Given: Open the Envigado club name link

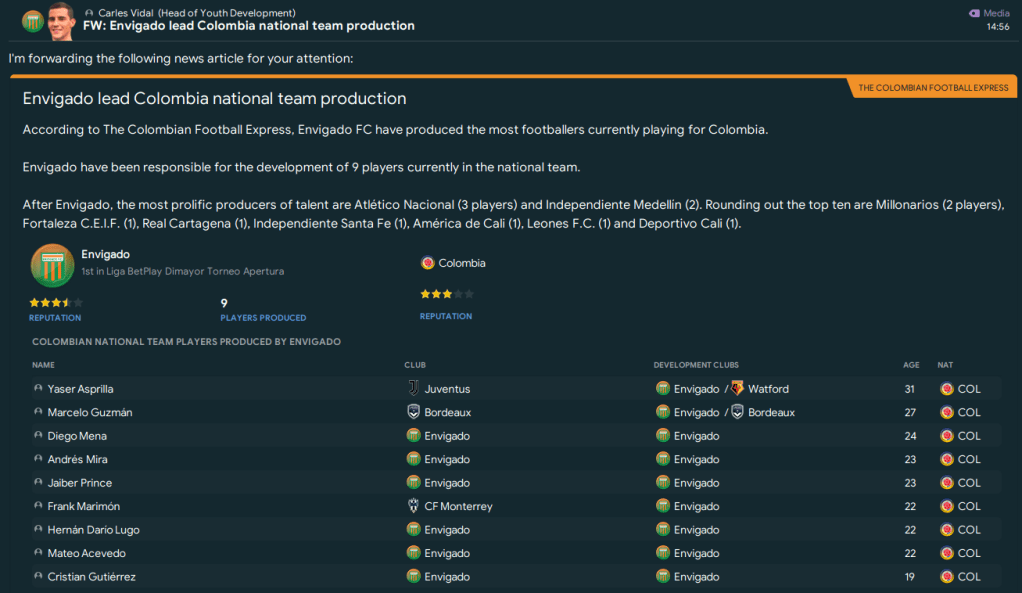Looking at the screenshot, I should pos(105,255).
